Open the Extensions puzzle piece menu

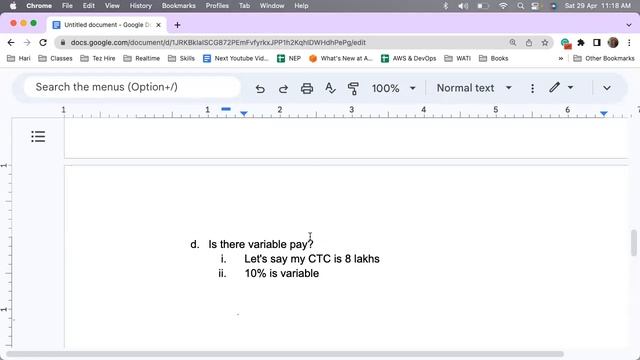[581, 42]
